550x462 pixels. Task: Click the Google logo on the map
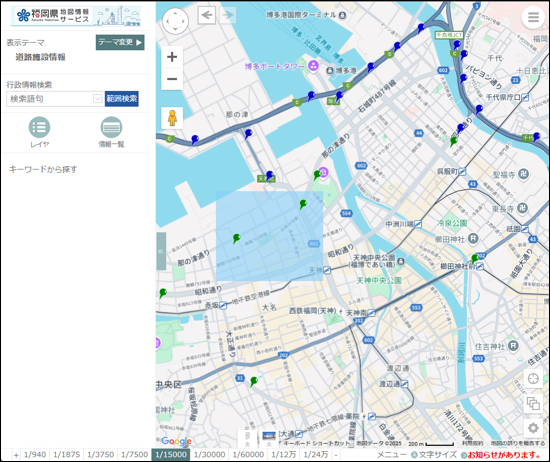(x=176, y=441)
